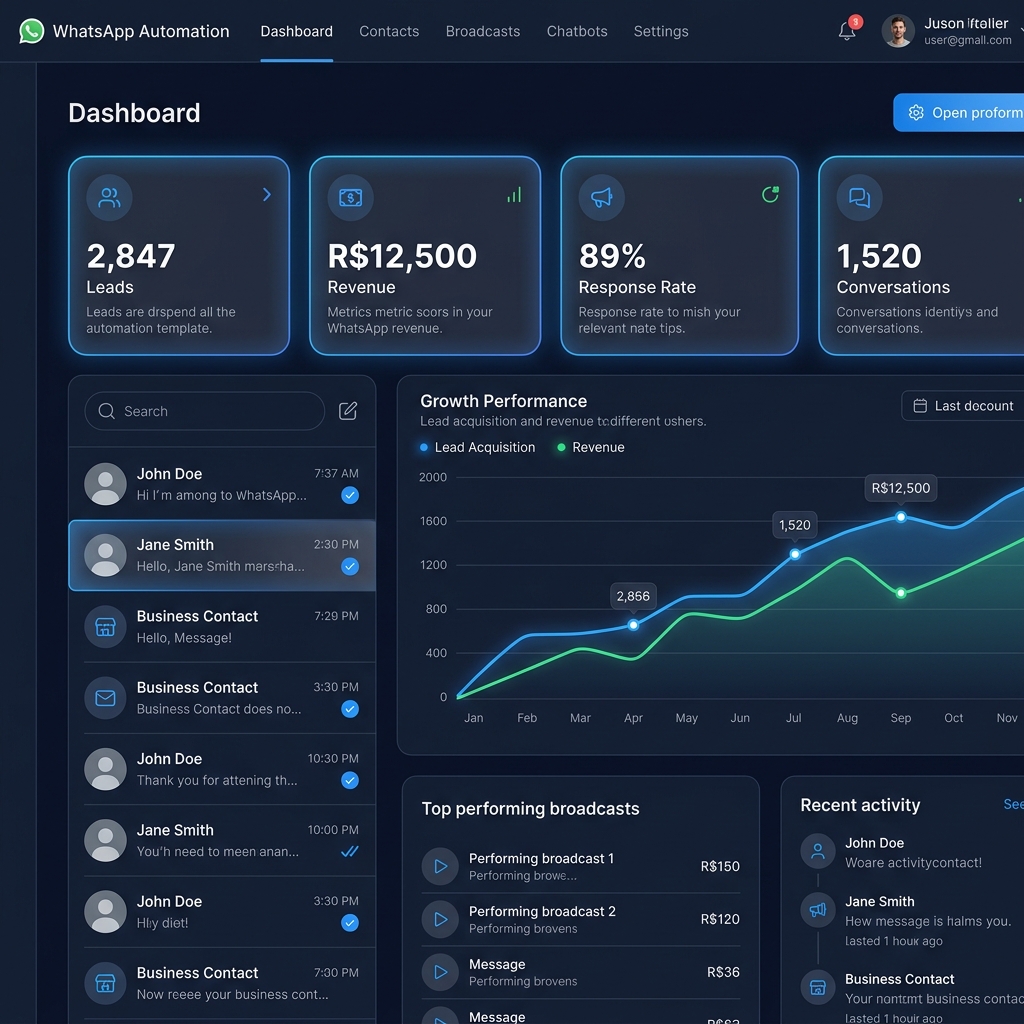Click the search magnifier icon
The width and height of the screenshot is (1024, 1024).
click(106, 411)
